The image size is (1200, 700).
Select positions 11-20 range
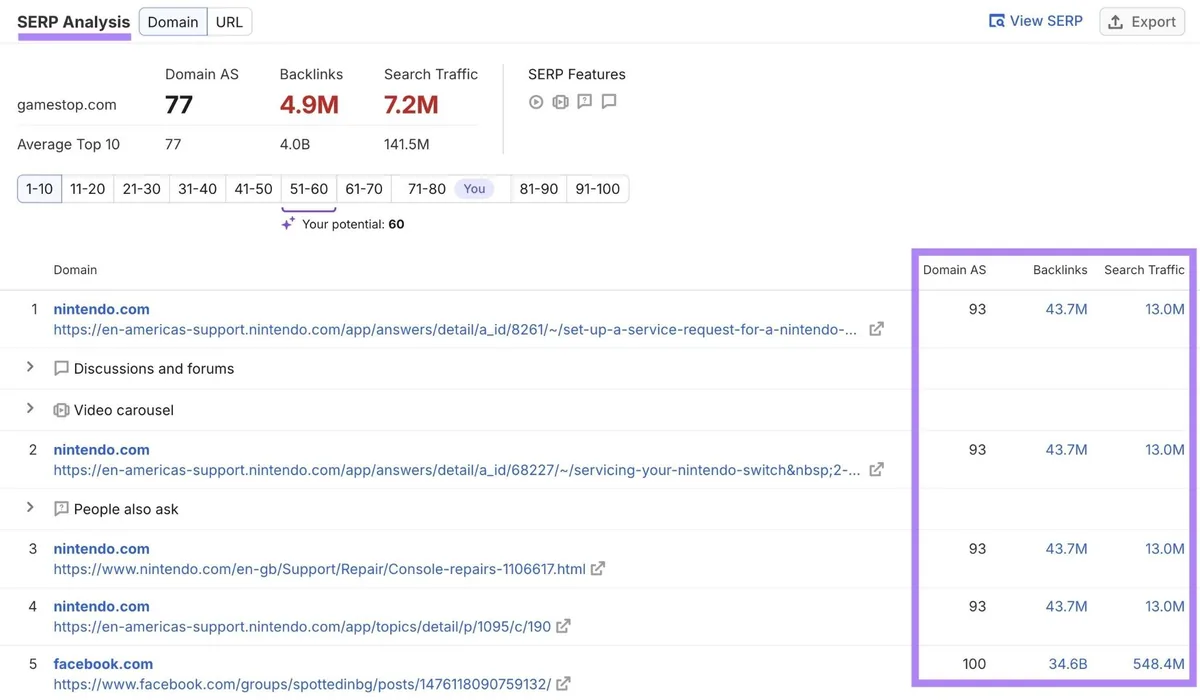[x=88, y=189]
